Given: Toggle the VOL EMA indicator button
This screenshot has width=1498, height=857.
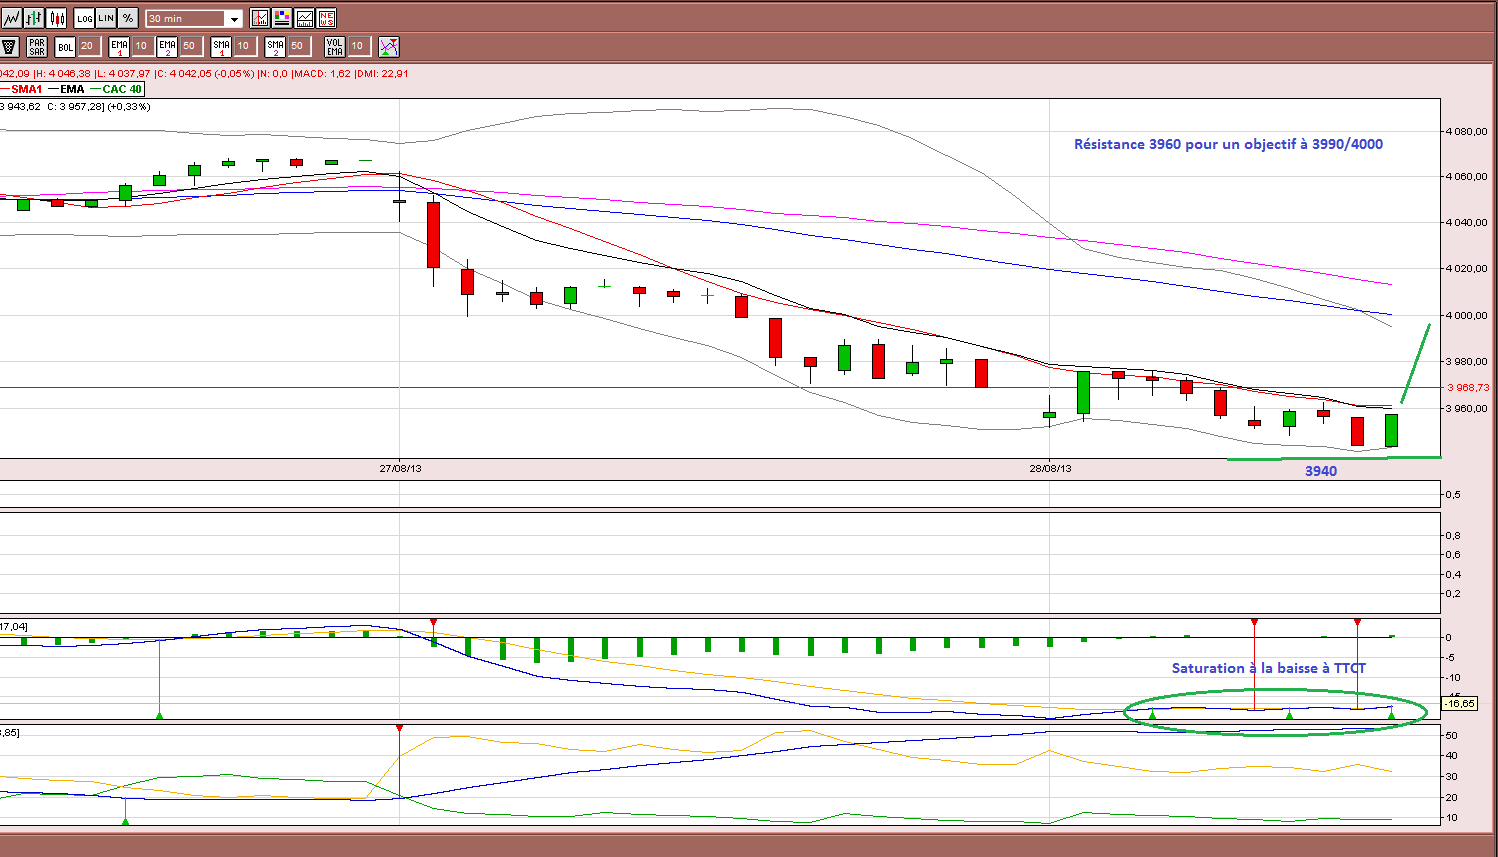Looking at the screenshot, I should click(x=335, y=46).
